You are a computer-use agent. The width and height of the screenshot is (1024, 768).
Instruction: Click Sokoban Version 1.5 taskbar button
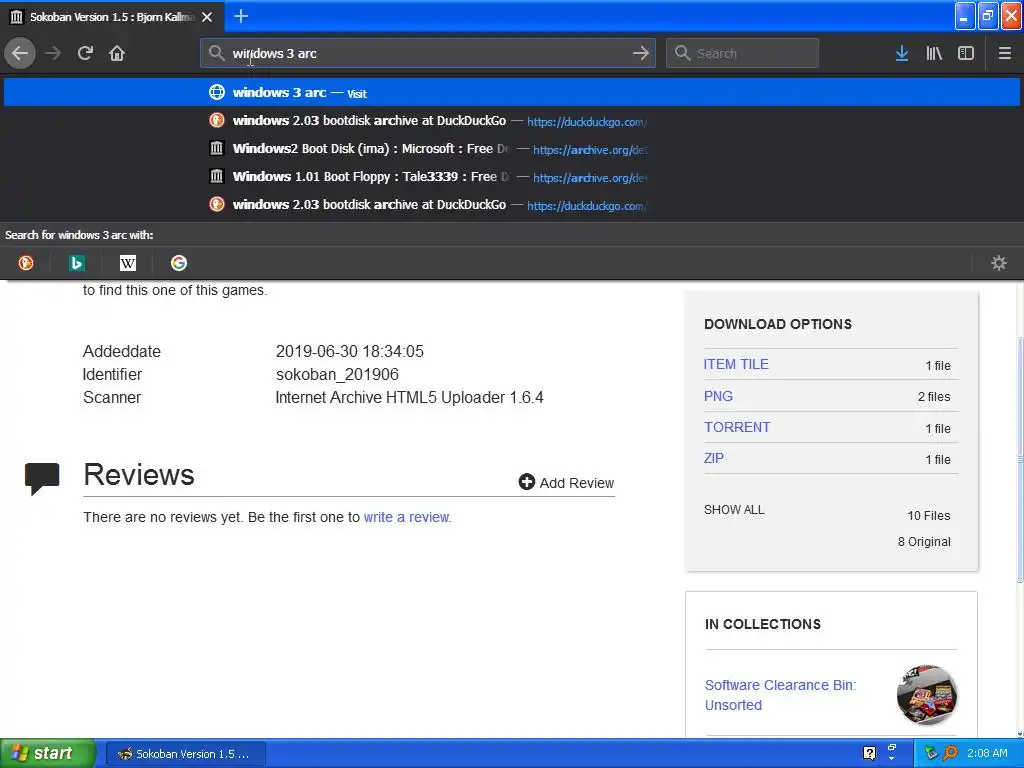click(x=185, y=754)
